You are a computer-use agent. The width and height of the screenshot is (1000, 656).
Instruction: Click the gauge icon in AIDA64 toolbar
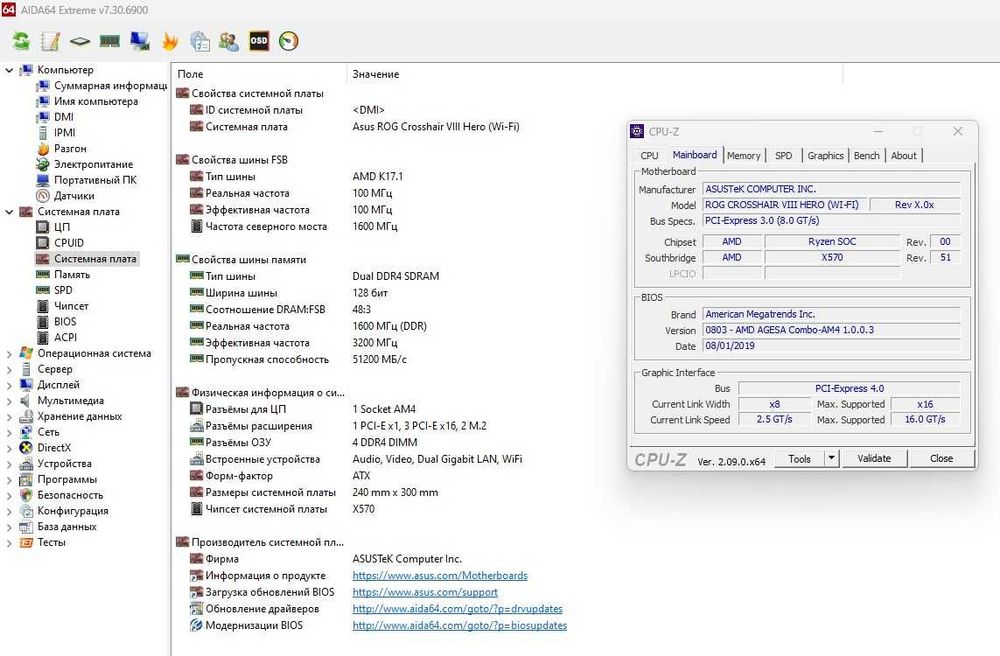[289, 41]
